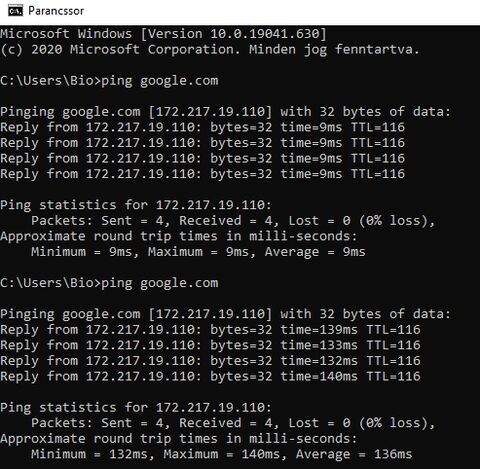Click the Microsoft Corporation copyright line
Screen dimensions: 480x469
click(x=210, y=49)
